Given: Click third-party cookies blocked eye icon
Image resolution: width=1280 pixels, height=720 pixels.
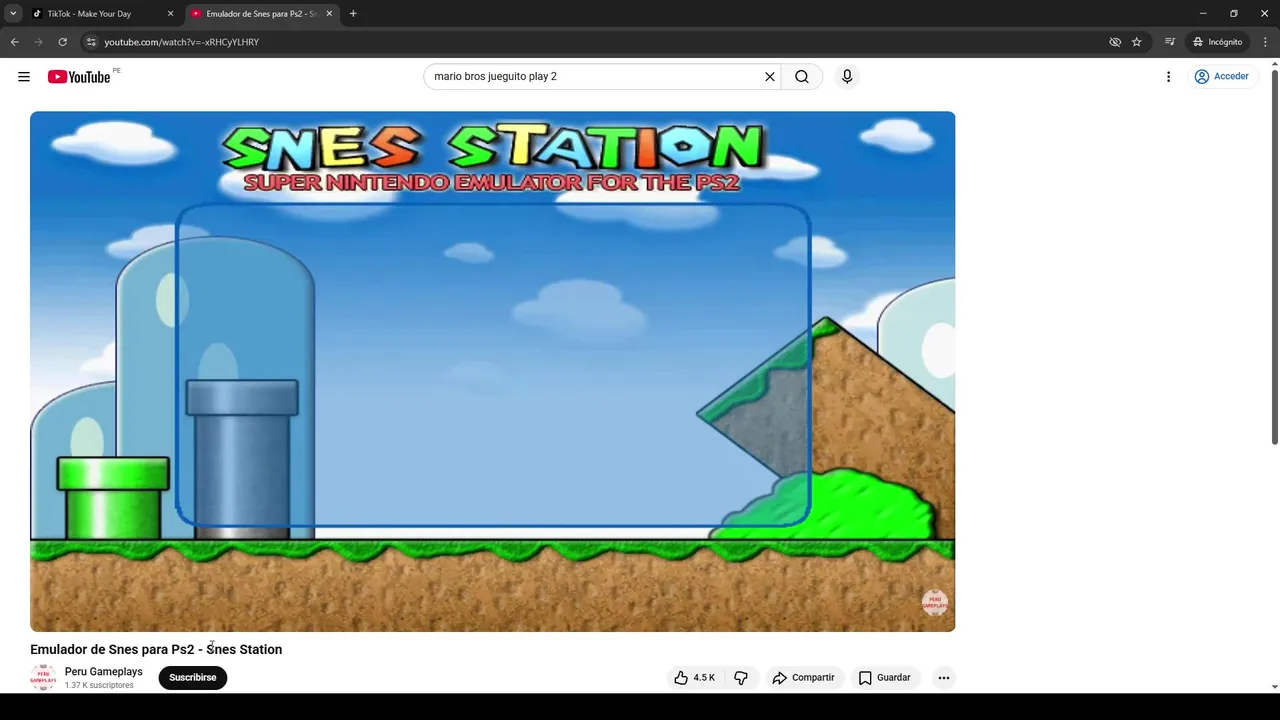Looking at the screenshot, I should [x=1115, y=42].
